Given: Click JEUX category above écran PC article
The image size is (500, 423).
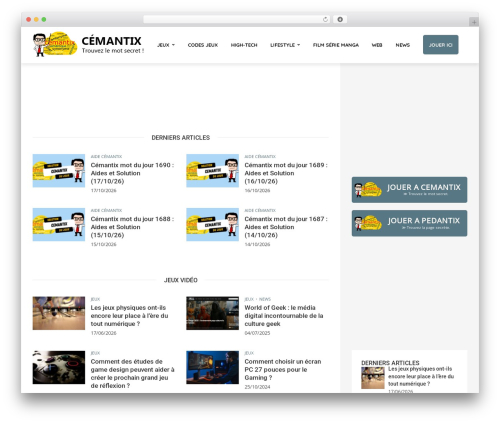Looking at the screenshot, I should [249, 353].
